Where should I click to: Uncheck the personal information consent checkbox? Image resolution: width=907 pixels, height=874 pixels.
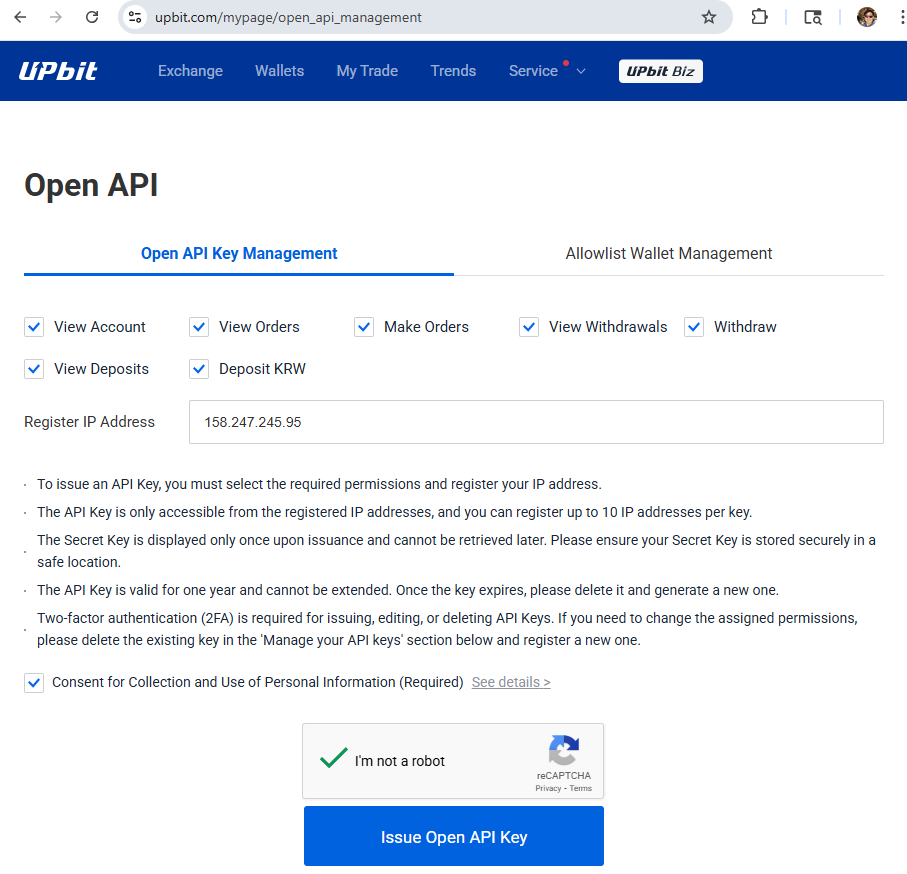tap(34, 682)
